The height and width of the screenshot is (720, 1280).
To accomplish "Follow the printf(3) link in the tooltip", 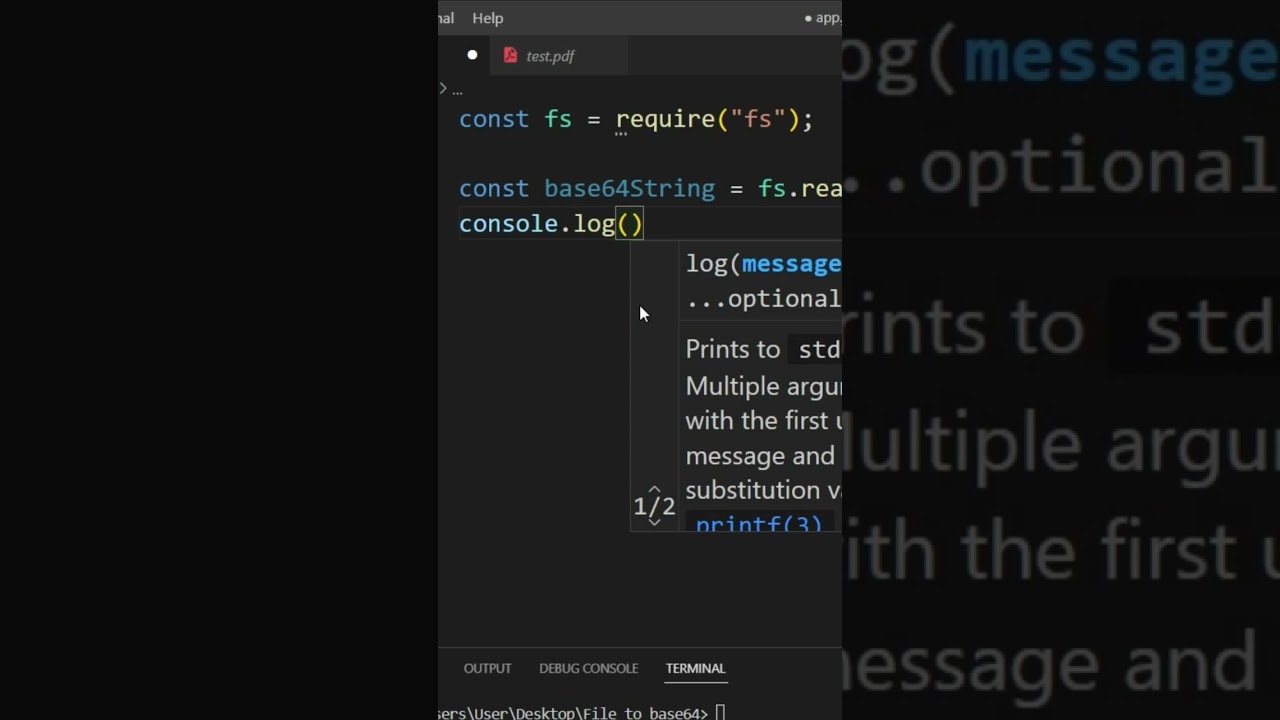I will pyautogui.click(x=759, y=524).
